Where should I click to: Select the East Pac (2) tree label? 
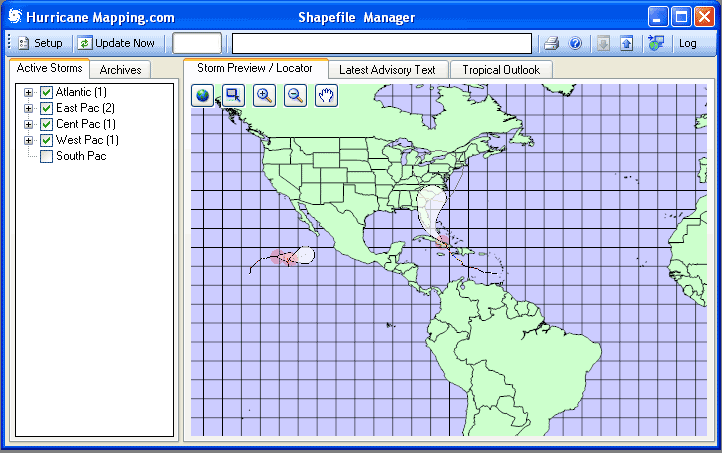tap(85, 108)
